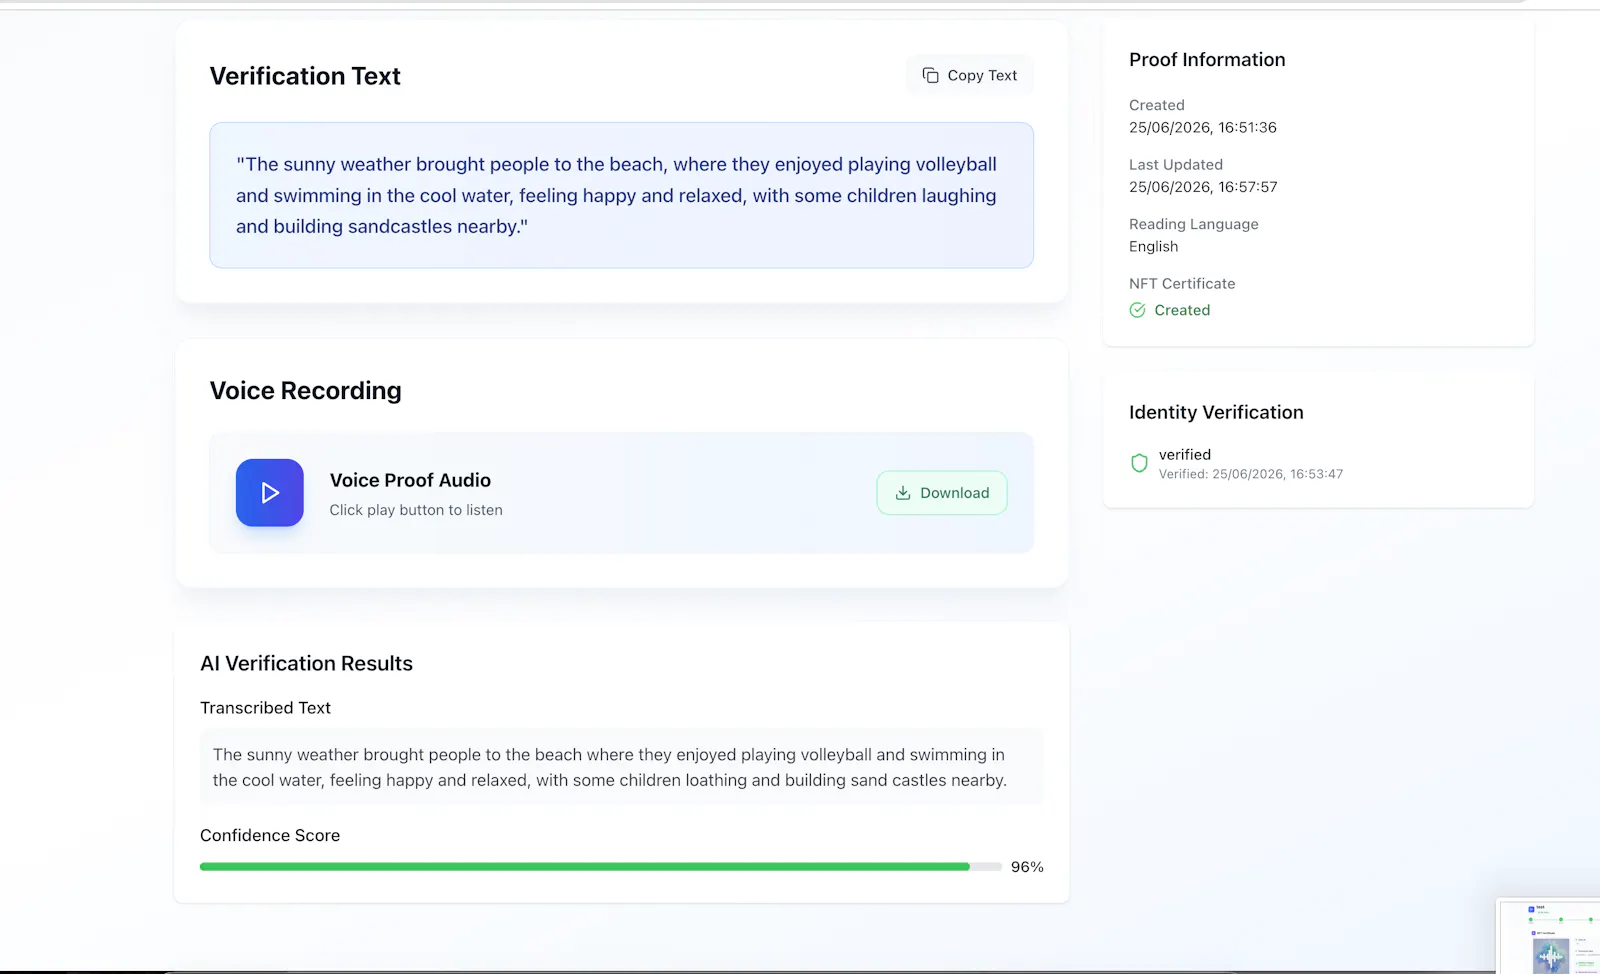Click the 96% confidence value
This screenshot has width=1600, height=974.
point(1027,867)
